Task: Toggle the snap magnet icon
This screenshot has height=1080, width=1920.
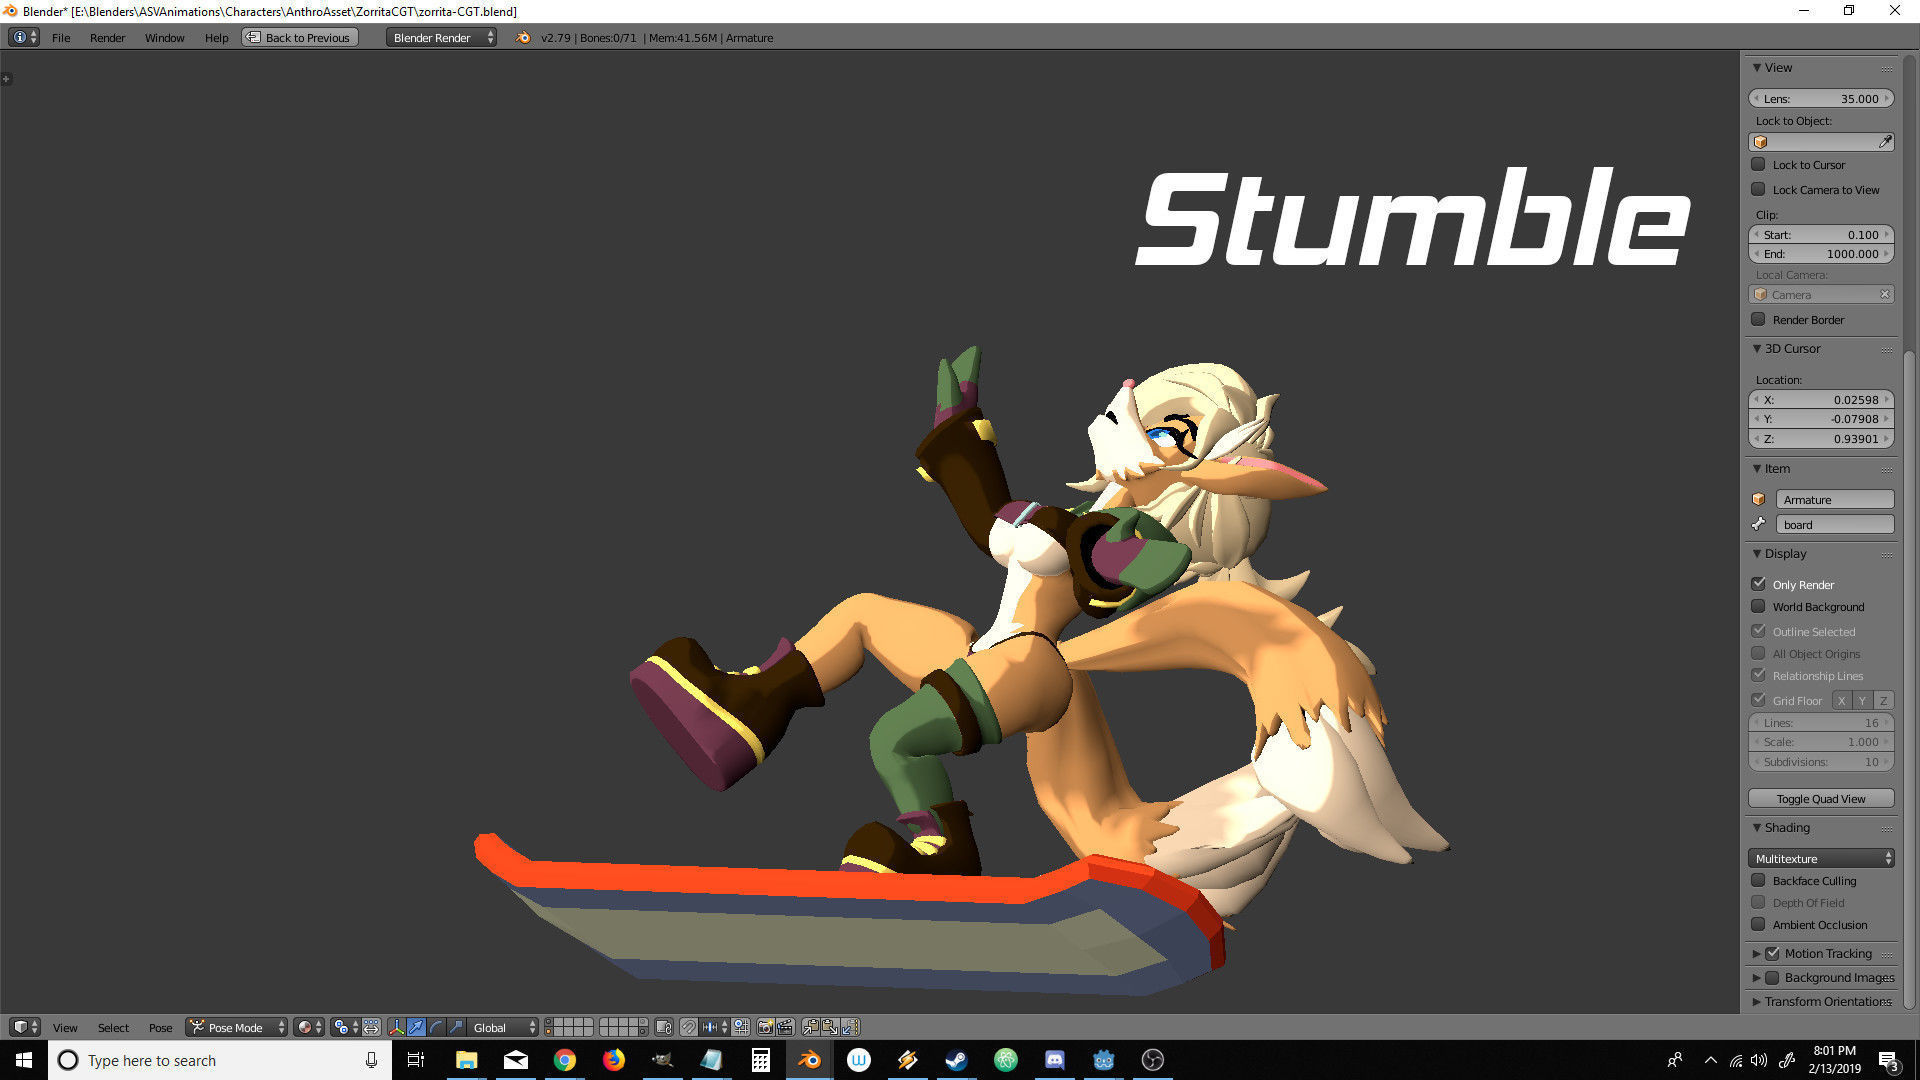Action: [688, 1027]
